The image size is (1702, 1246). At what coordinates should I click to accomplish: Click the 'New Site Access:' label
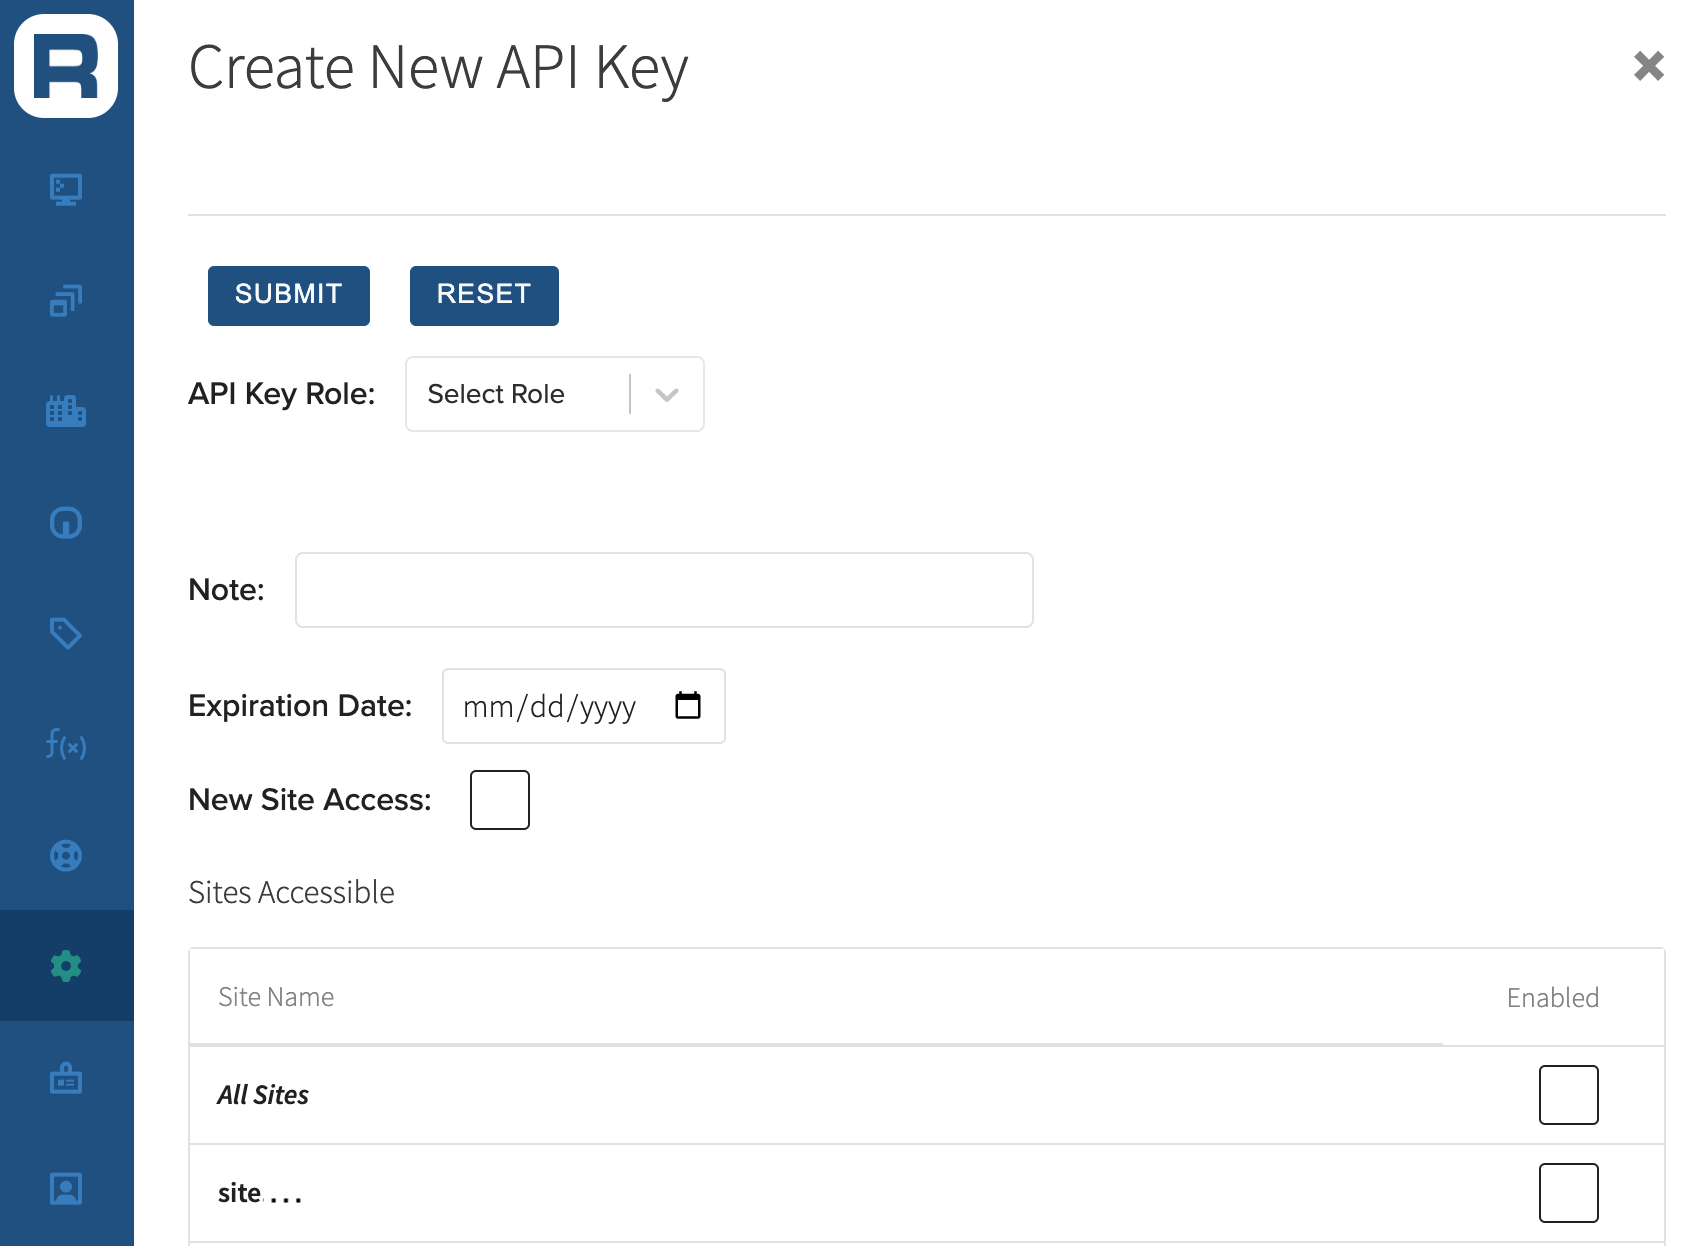pyautogui.click(x=310, y=800)
